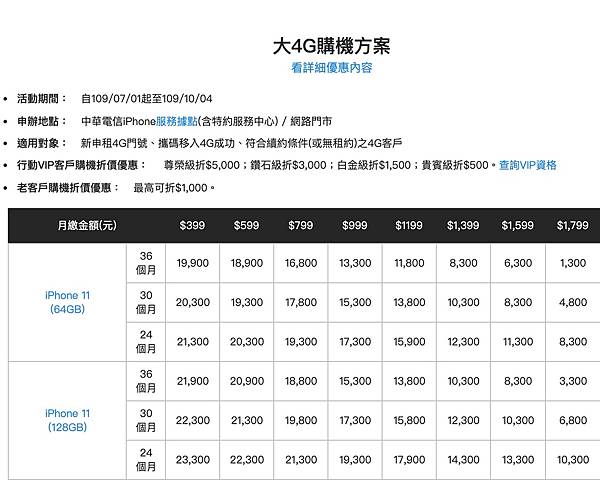
Task: Click the 月繳金額(元) header cell
Action: point(87,225)
